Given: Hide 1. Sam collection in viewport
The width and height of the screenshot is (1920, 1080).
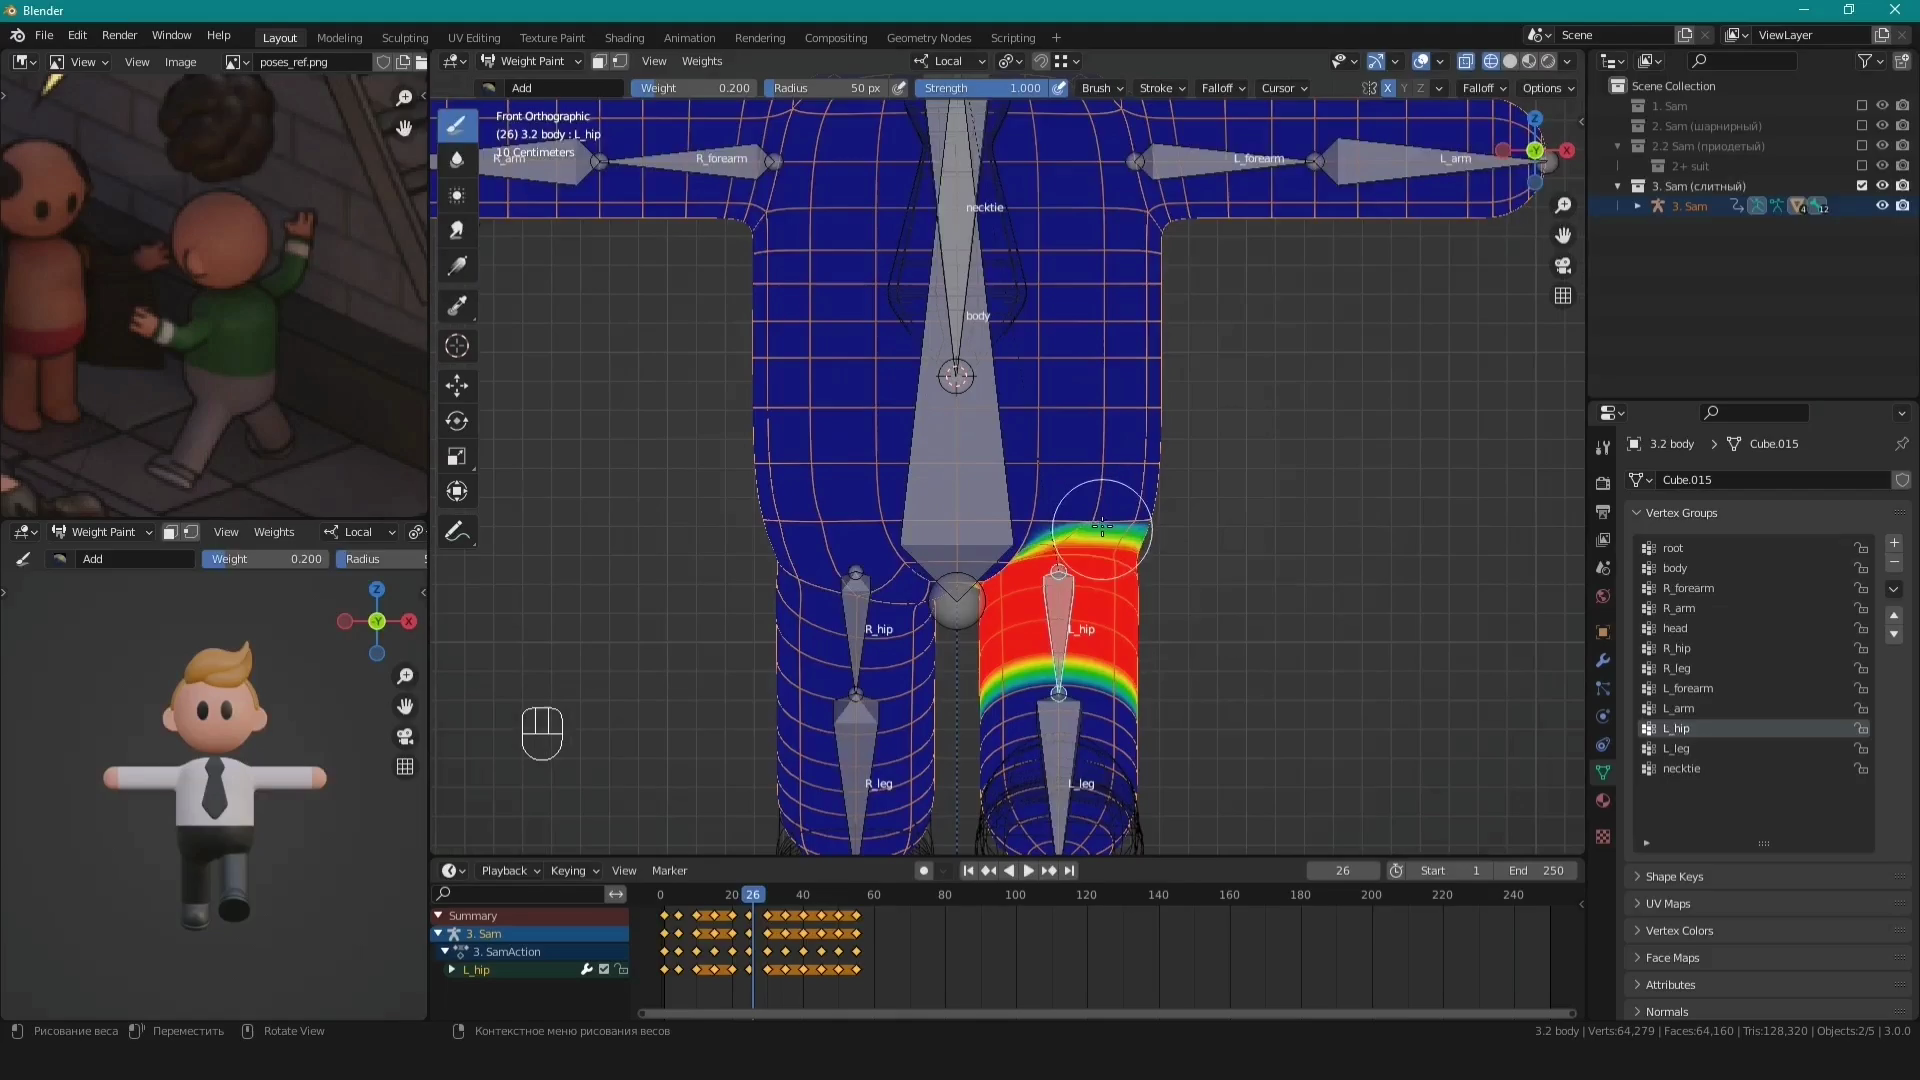Looking at the screenshot, I should tap(1882, 106).
